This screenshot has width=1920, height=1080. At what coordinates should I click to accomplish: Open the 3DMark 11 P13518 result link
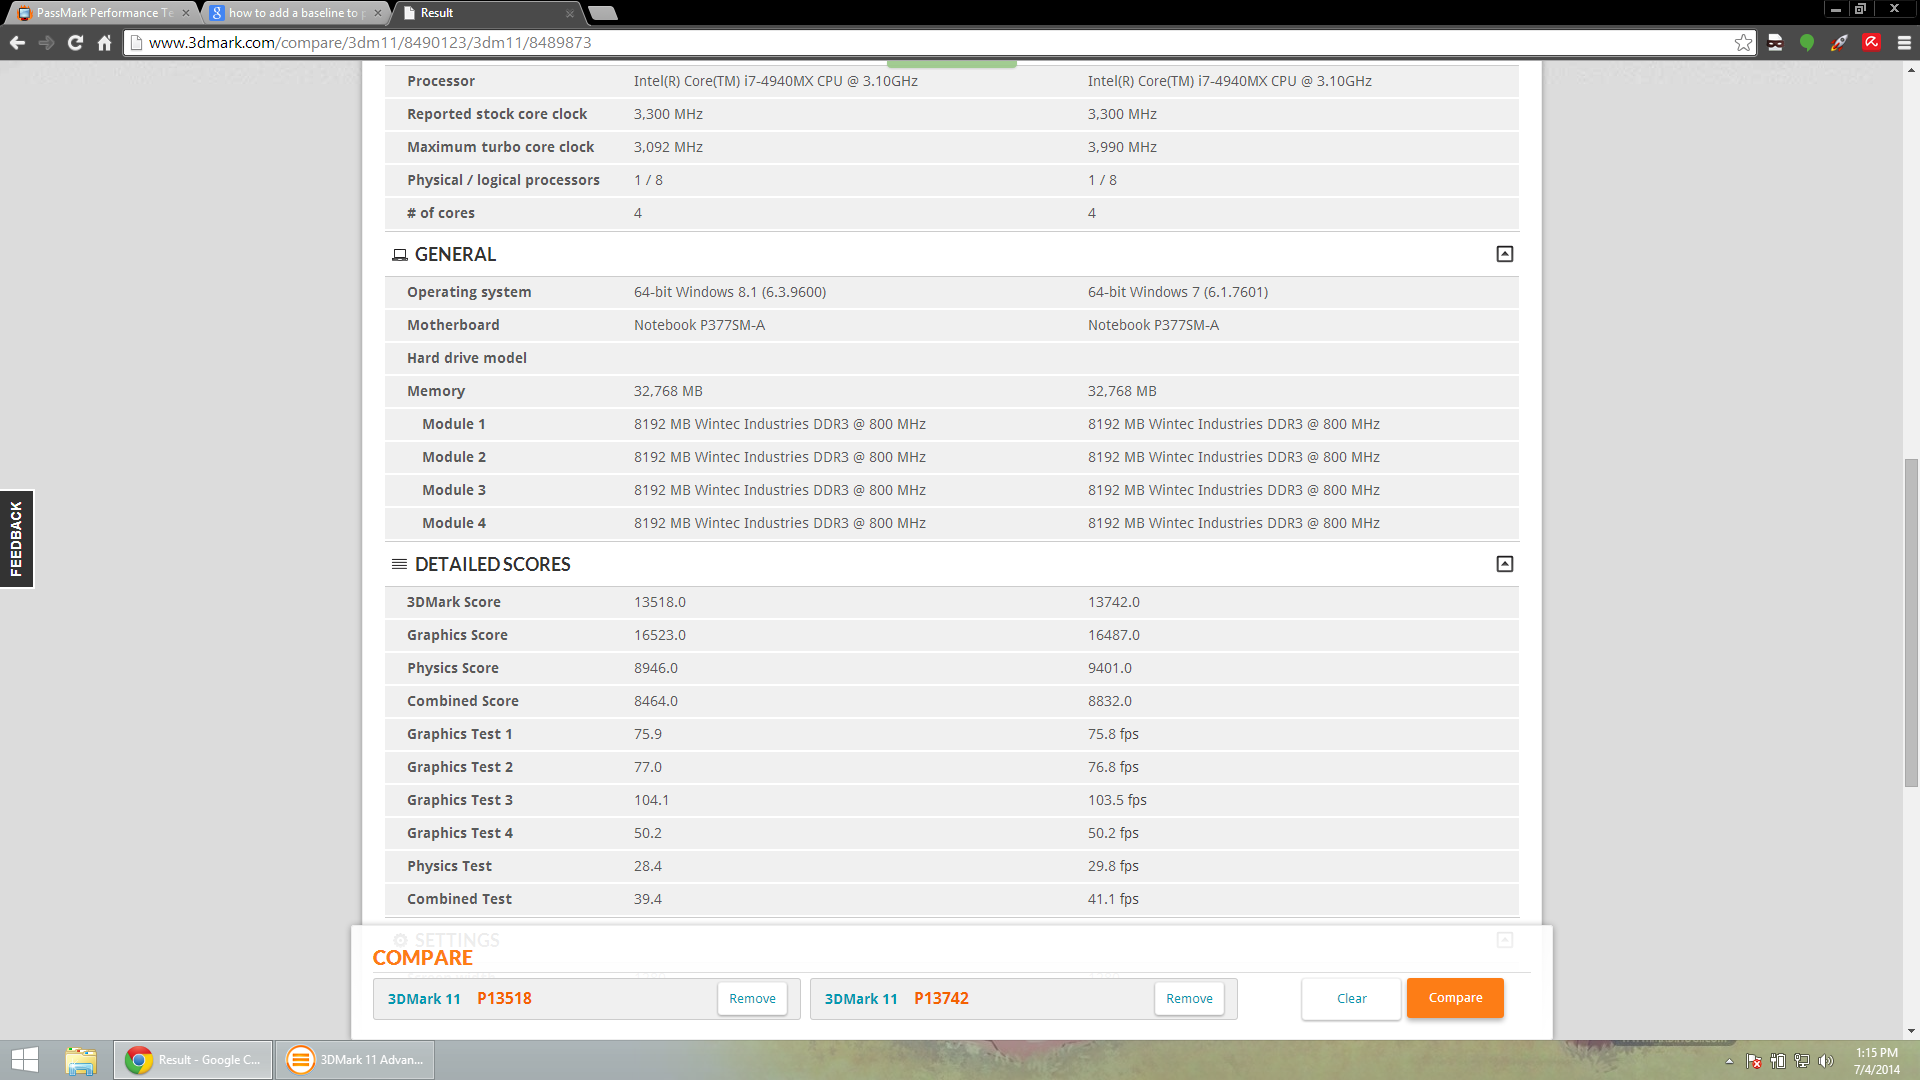pos(460,998)
